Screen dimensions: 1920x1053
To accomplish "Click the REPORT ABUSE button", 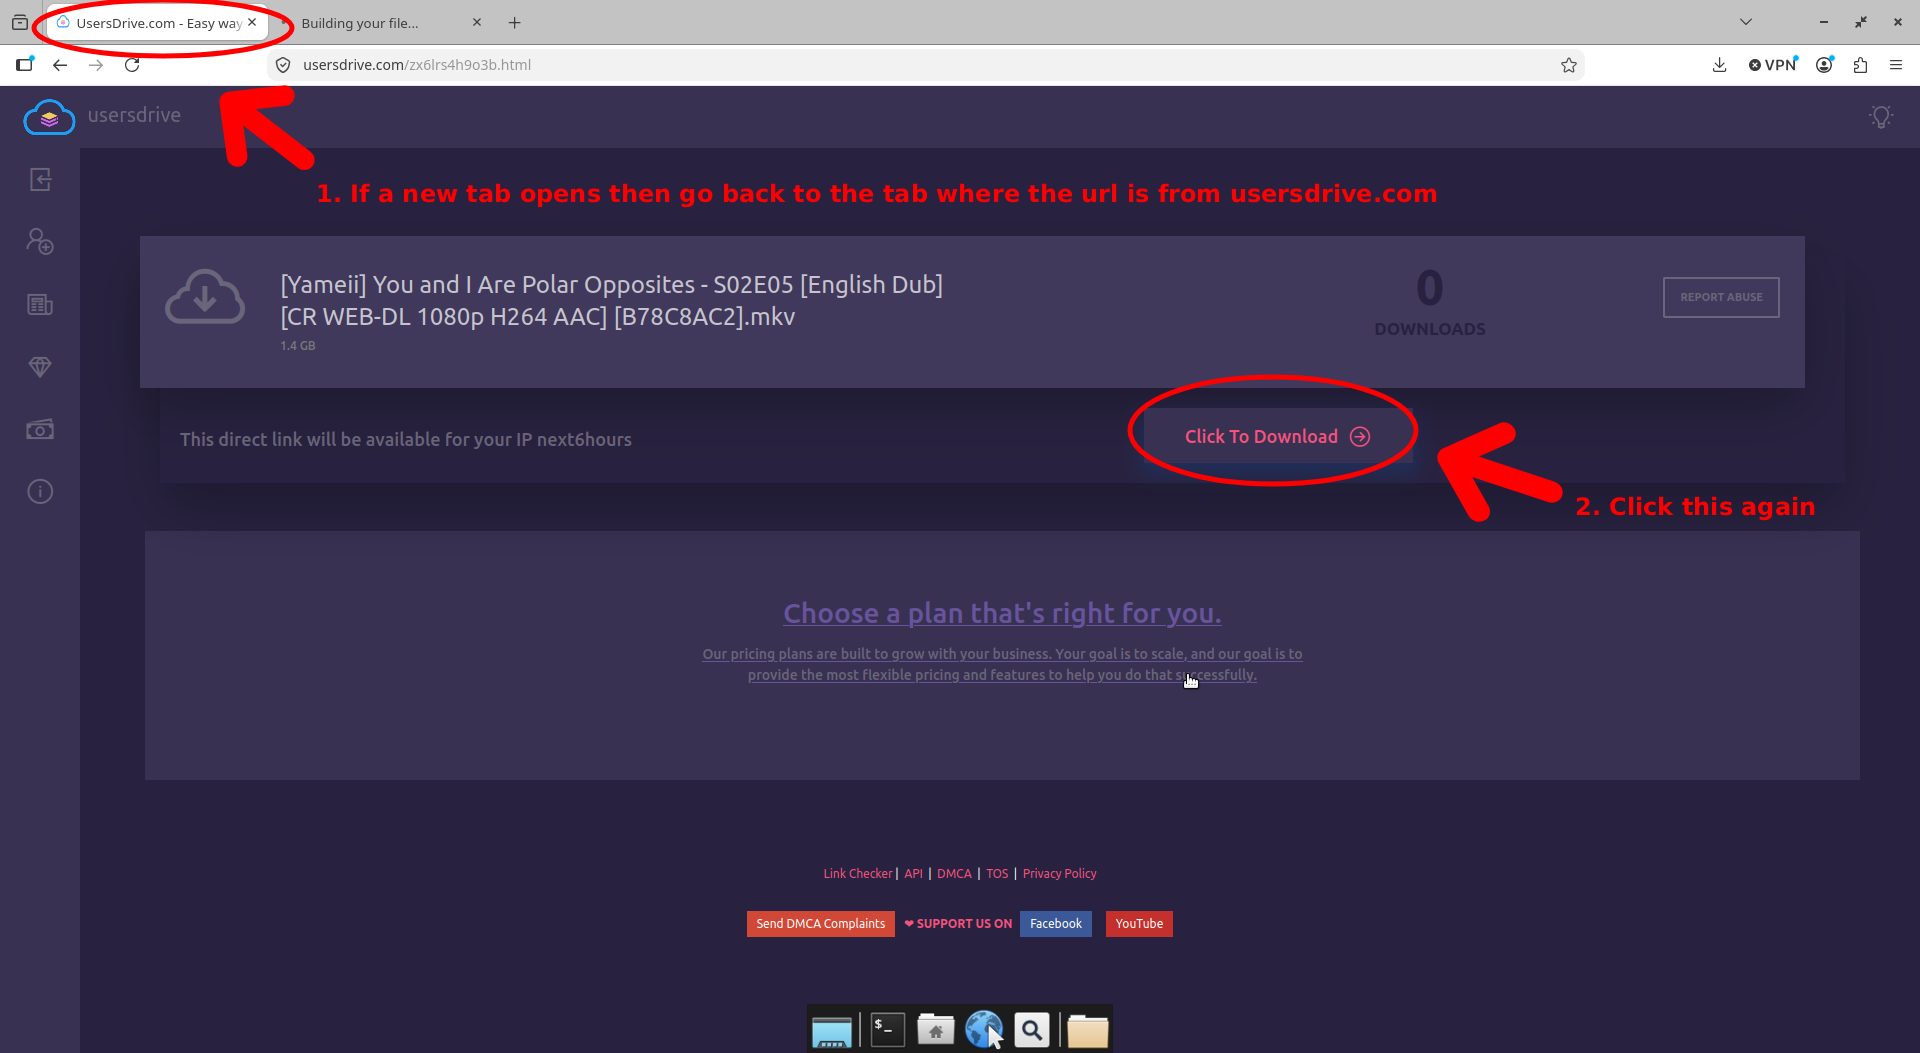I will 1721,297.
